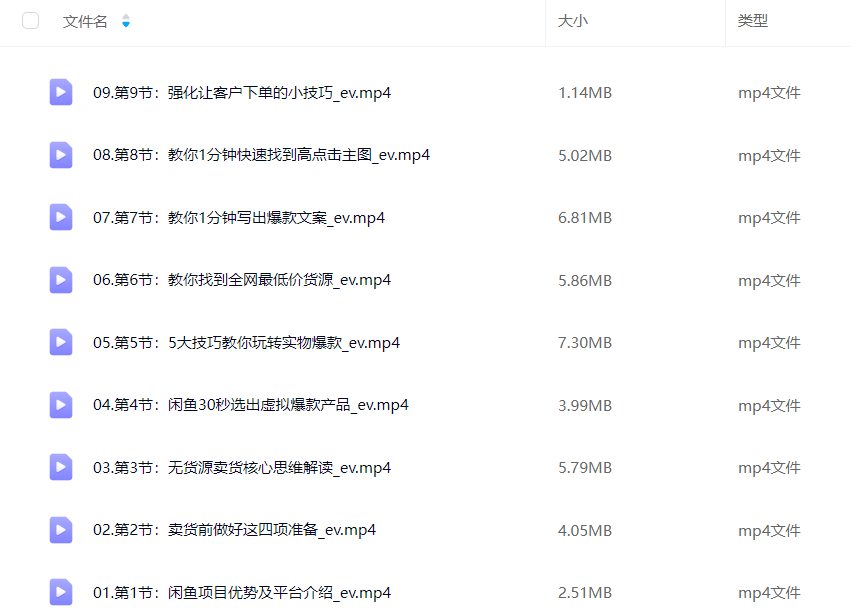Screen dimensions: 851x611
Task: Open 01.第1节：闲鱼项目优势及平台介绍_ev.mp4
Action: [x=242, y=593]
